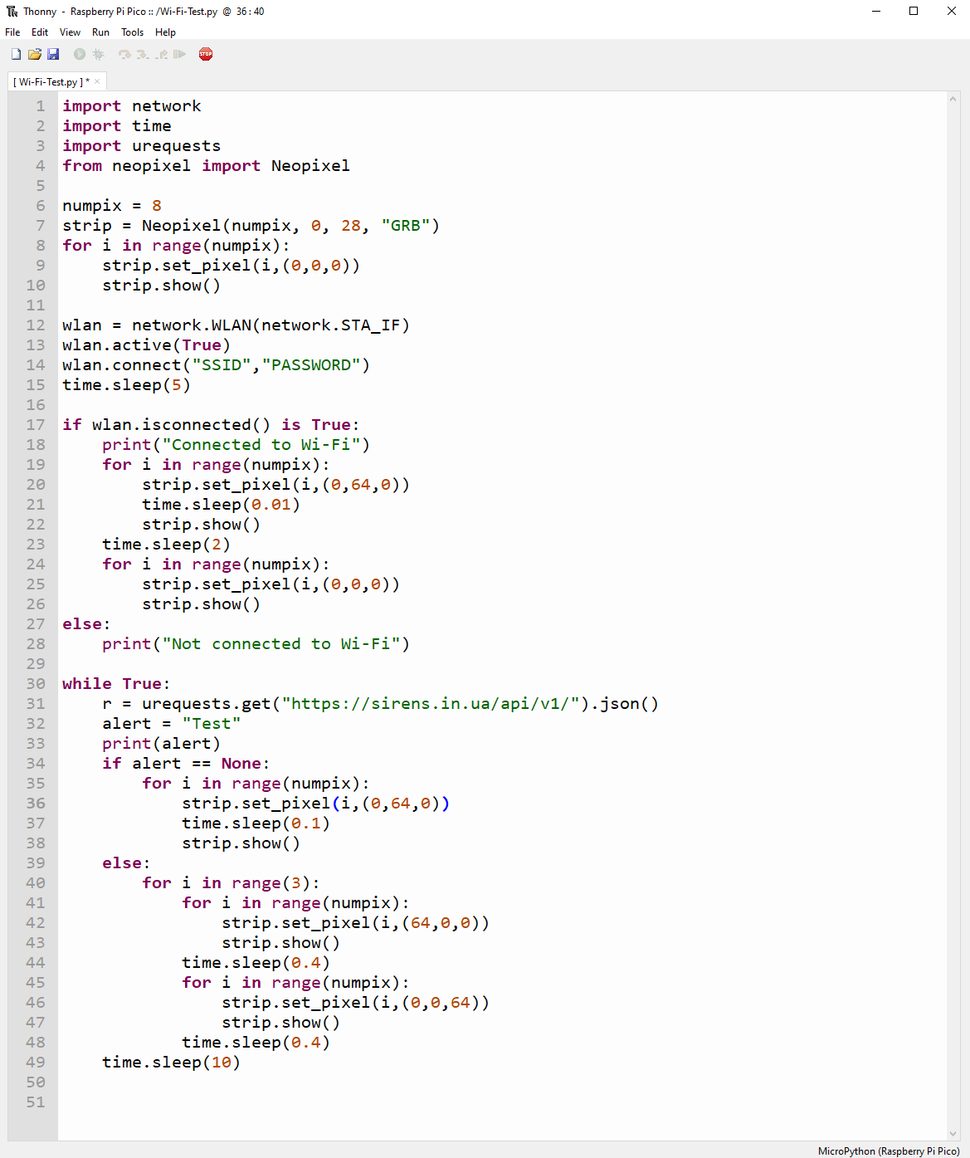Click the Step over icon
The width and height of the screenshot is (970, 1158).
click(x=125, y=54)
